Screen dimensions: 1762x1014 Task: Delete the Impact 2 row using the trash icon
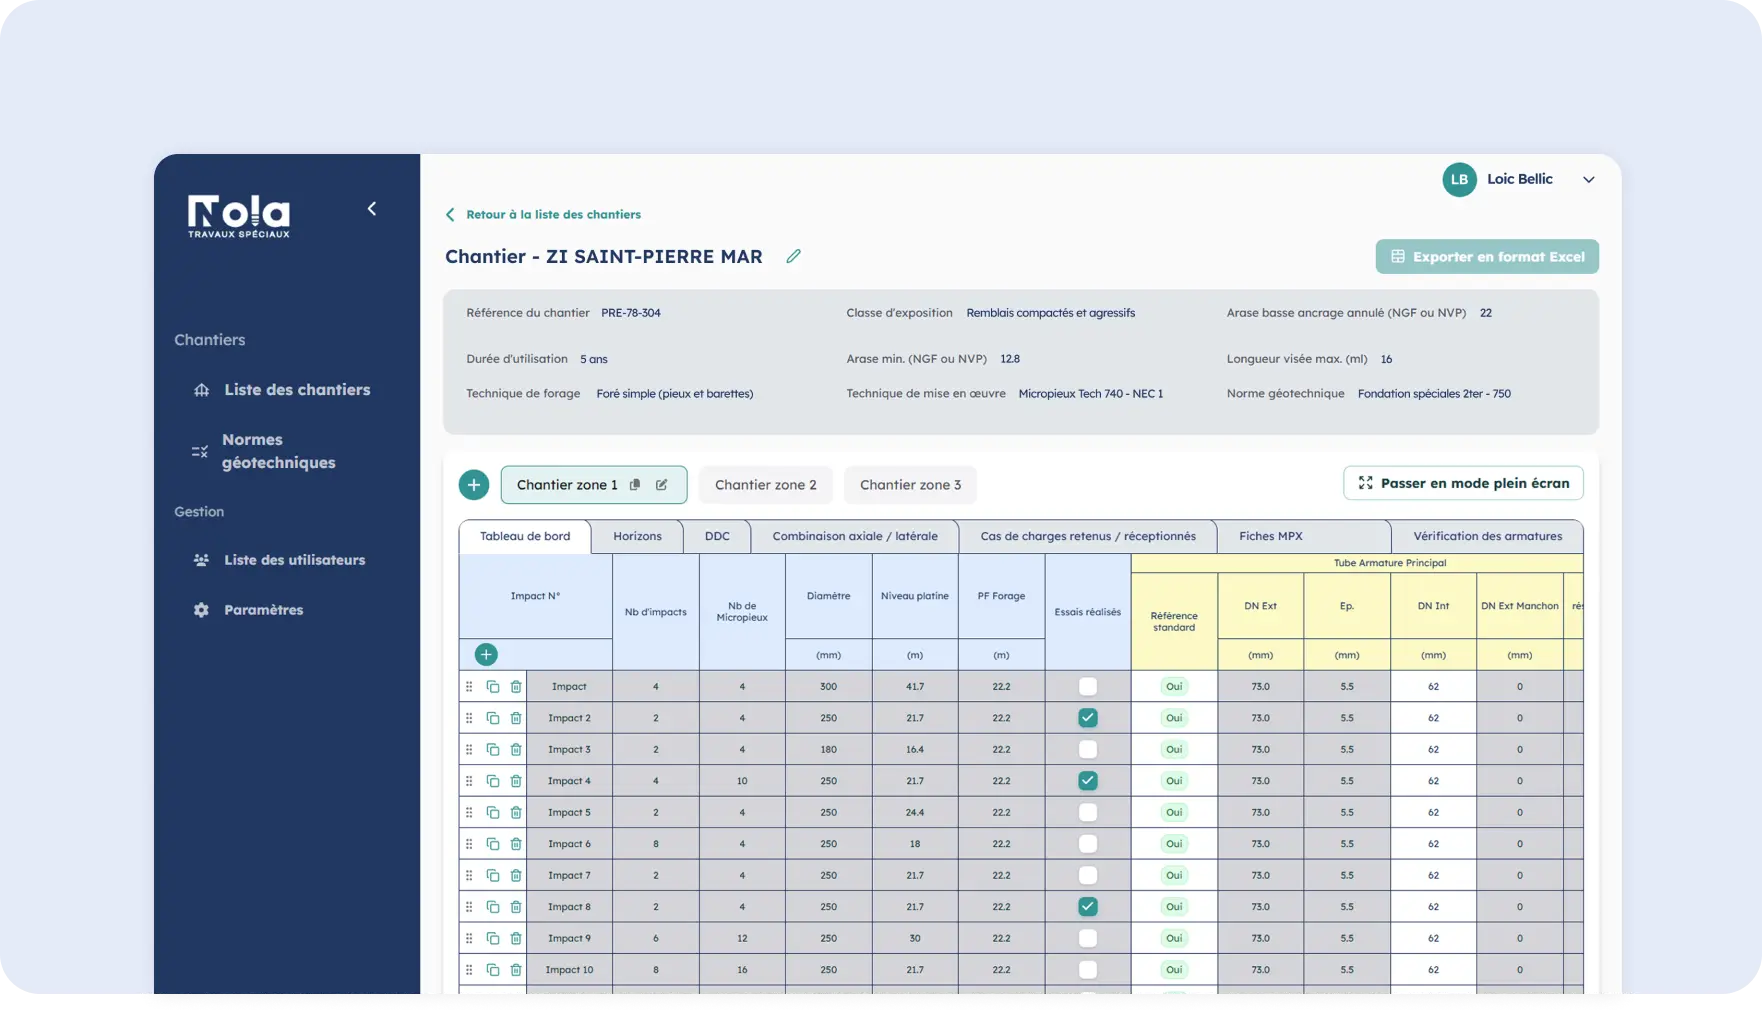click(516, 718)
